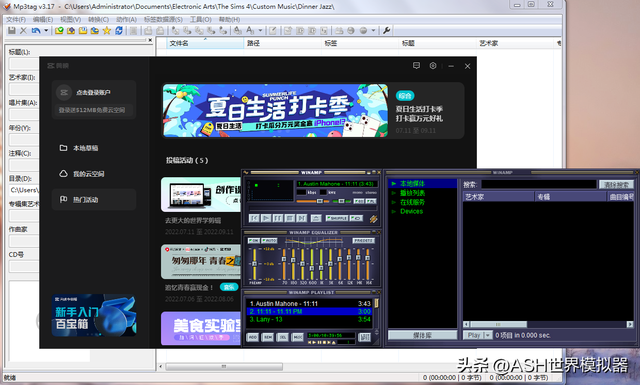Open the 转换(C) menu in Mp3tag
The image size is (640, 385).
98,19
